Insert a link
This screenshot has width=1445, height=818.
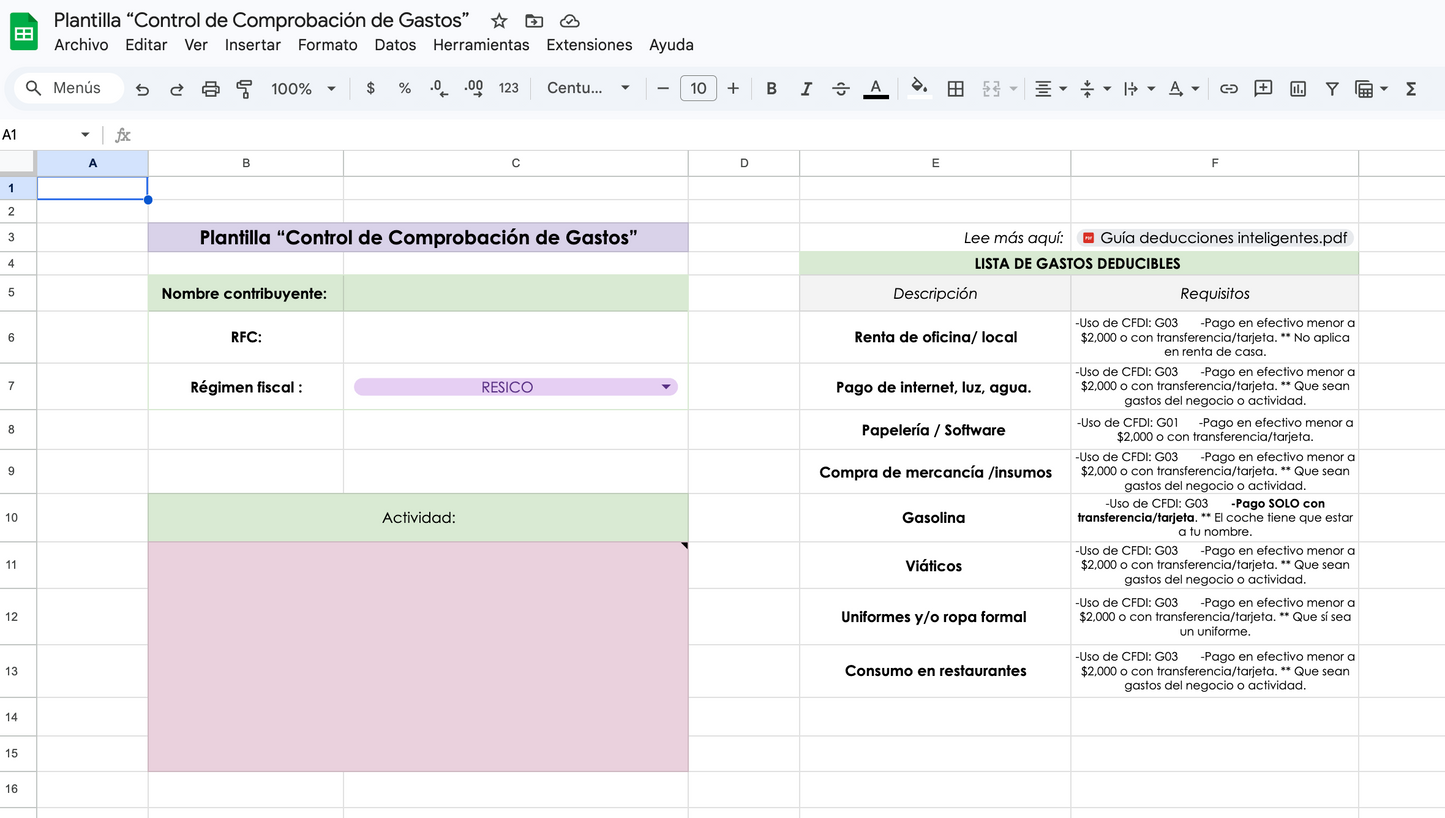[x=1229, y=88]
